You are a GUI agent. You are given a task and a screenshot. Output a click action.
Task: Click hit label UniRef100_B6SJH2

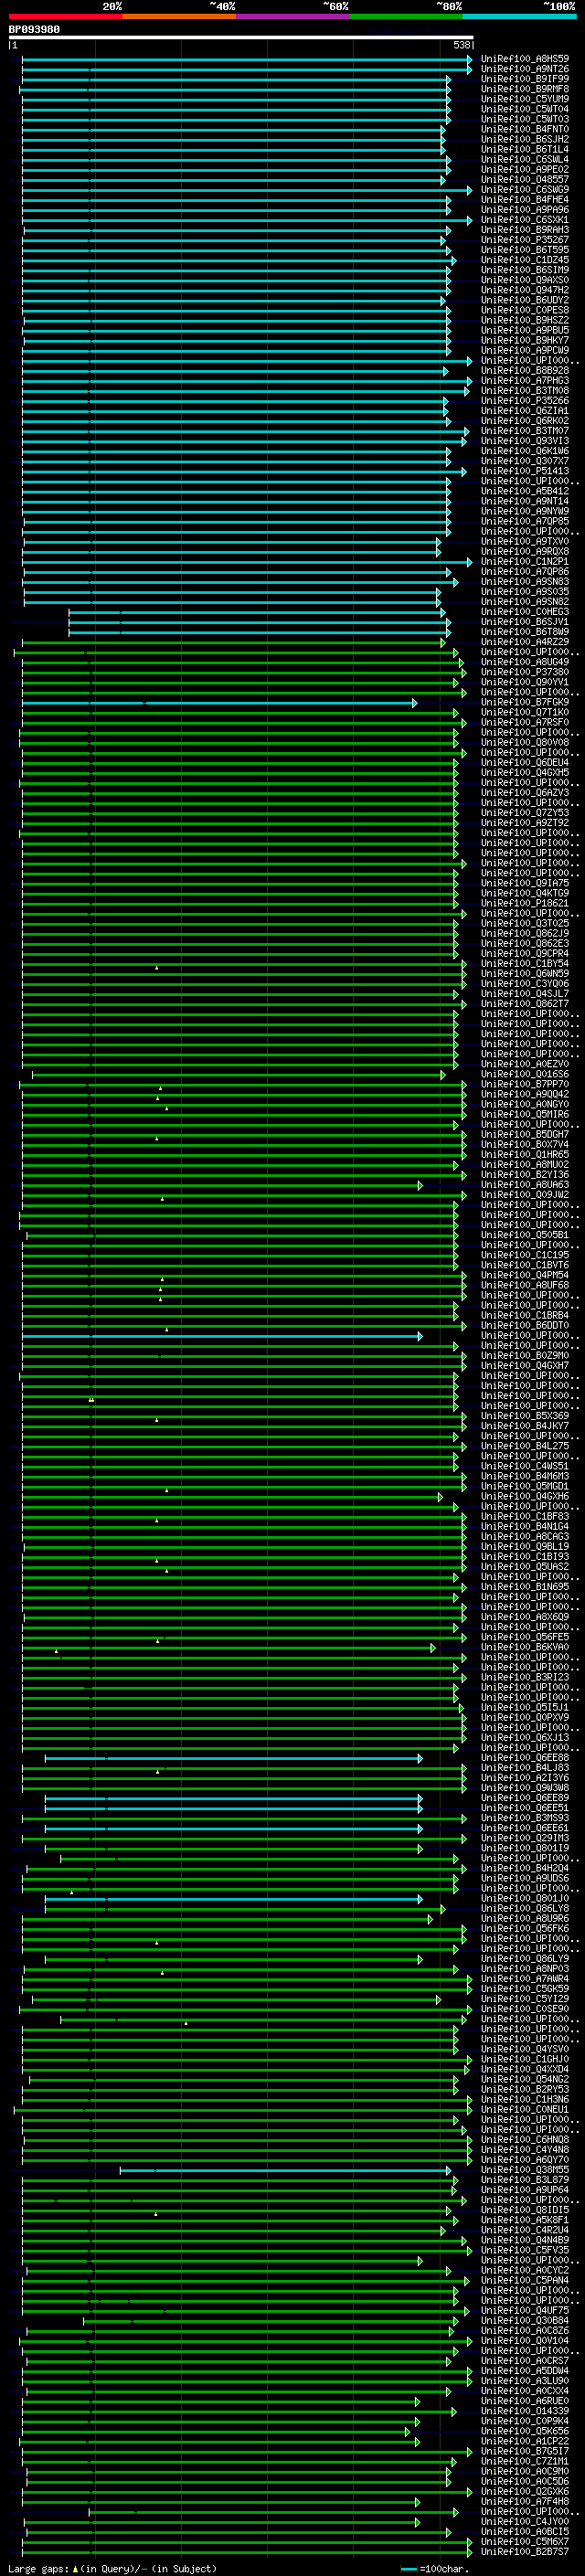[525, 139]
